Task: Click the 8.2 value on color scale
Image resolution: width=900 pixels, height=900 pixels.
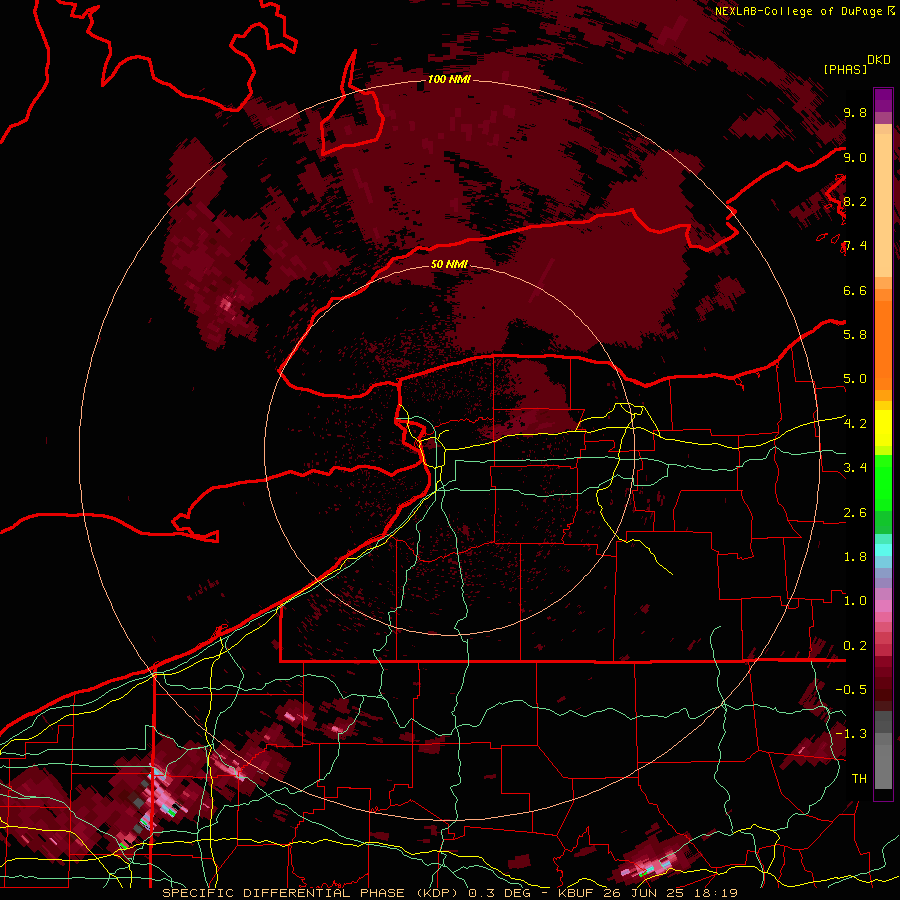Action: coord(855,201)
